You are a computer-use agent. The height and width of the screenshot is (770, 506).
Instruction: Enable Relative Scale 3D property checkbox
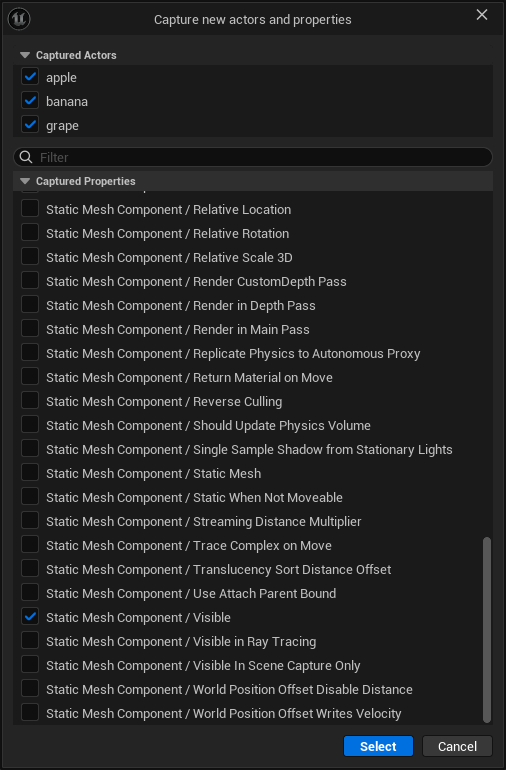pos(30,257)
